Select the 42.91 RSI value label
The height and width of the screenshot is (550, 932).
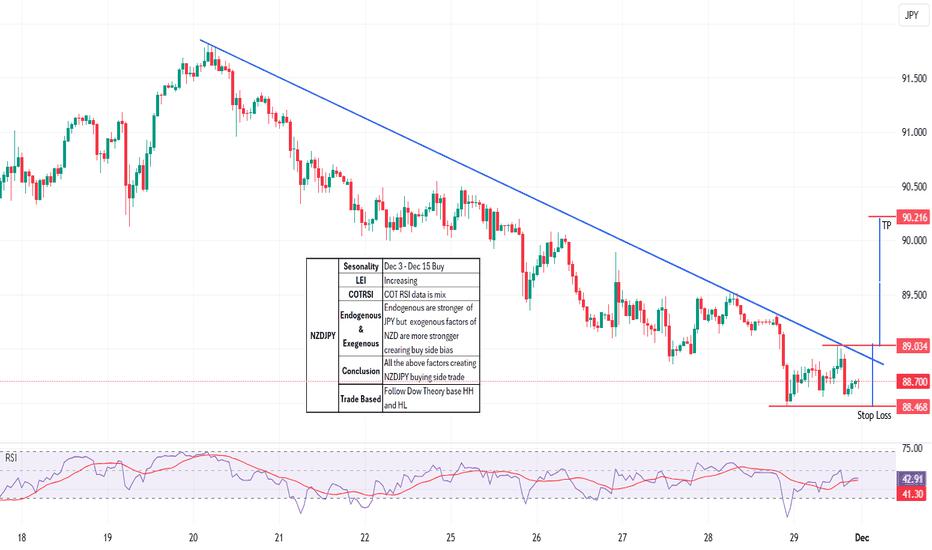[912, 479]
